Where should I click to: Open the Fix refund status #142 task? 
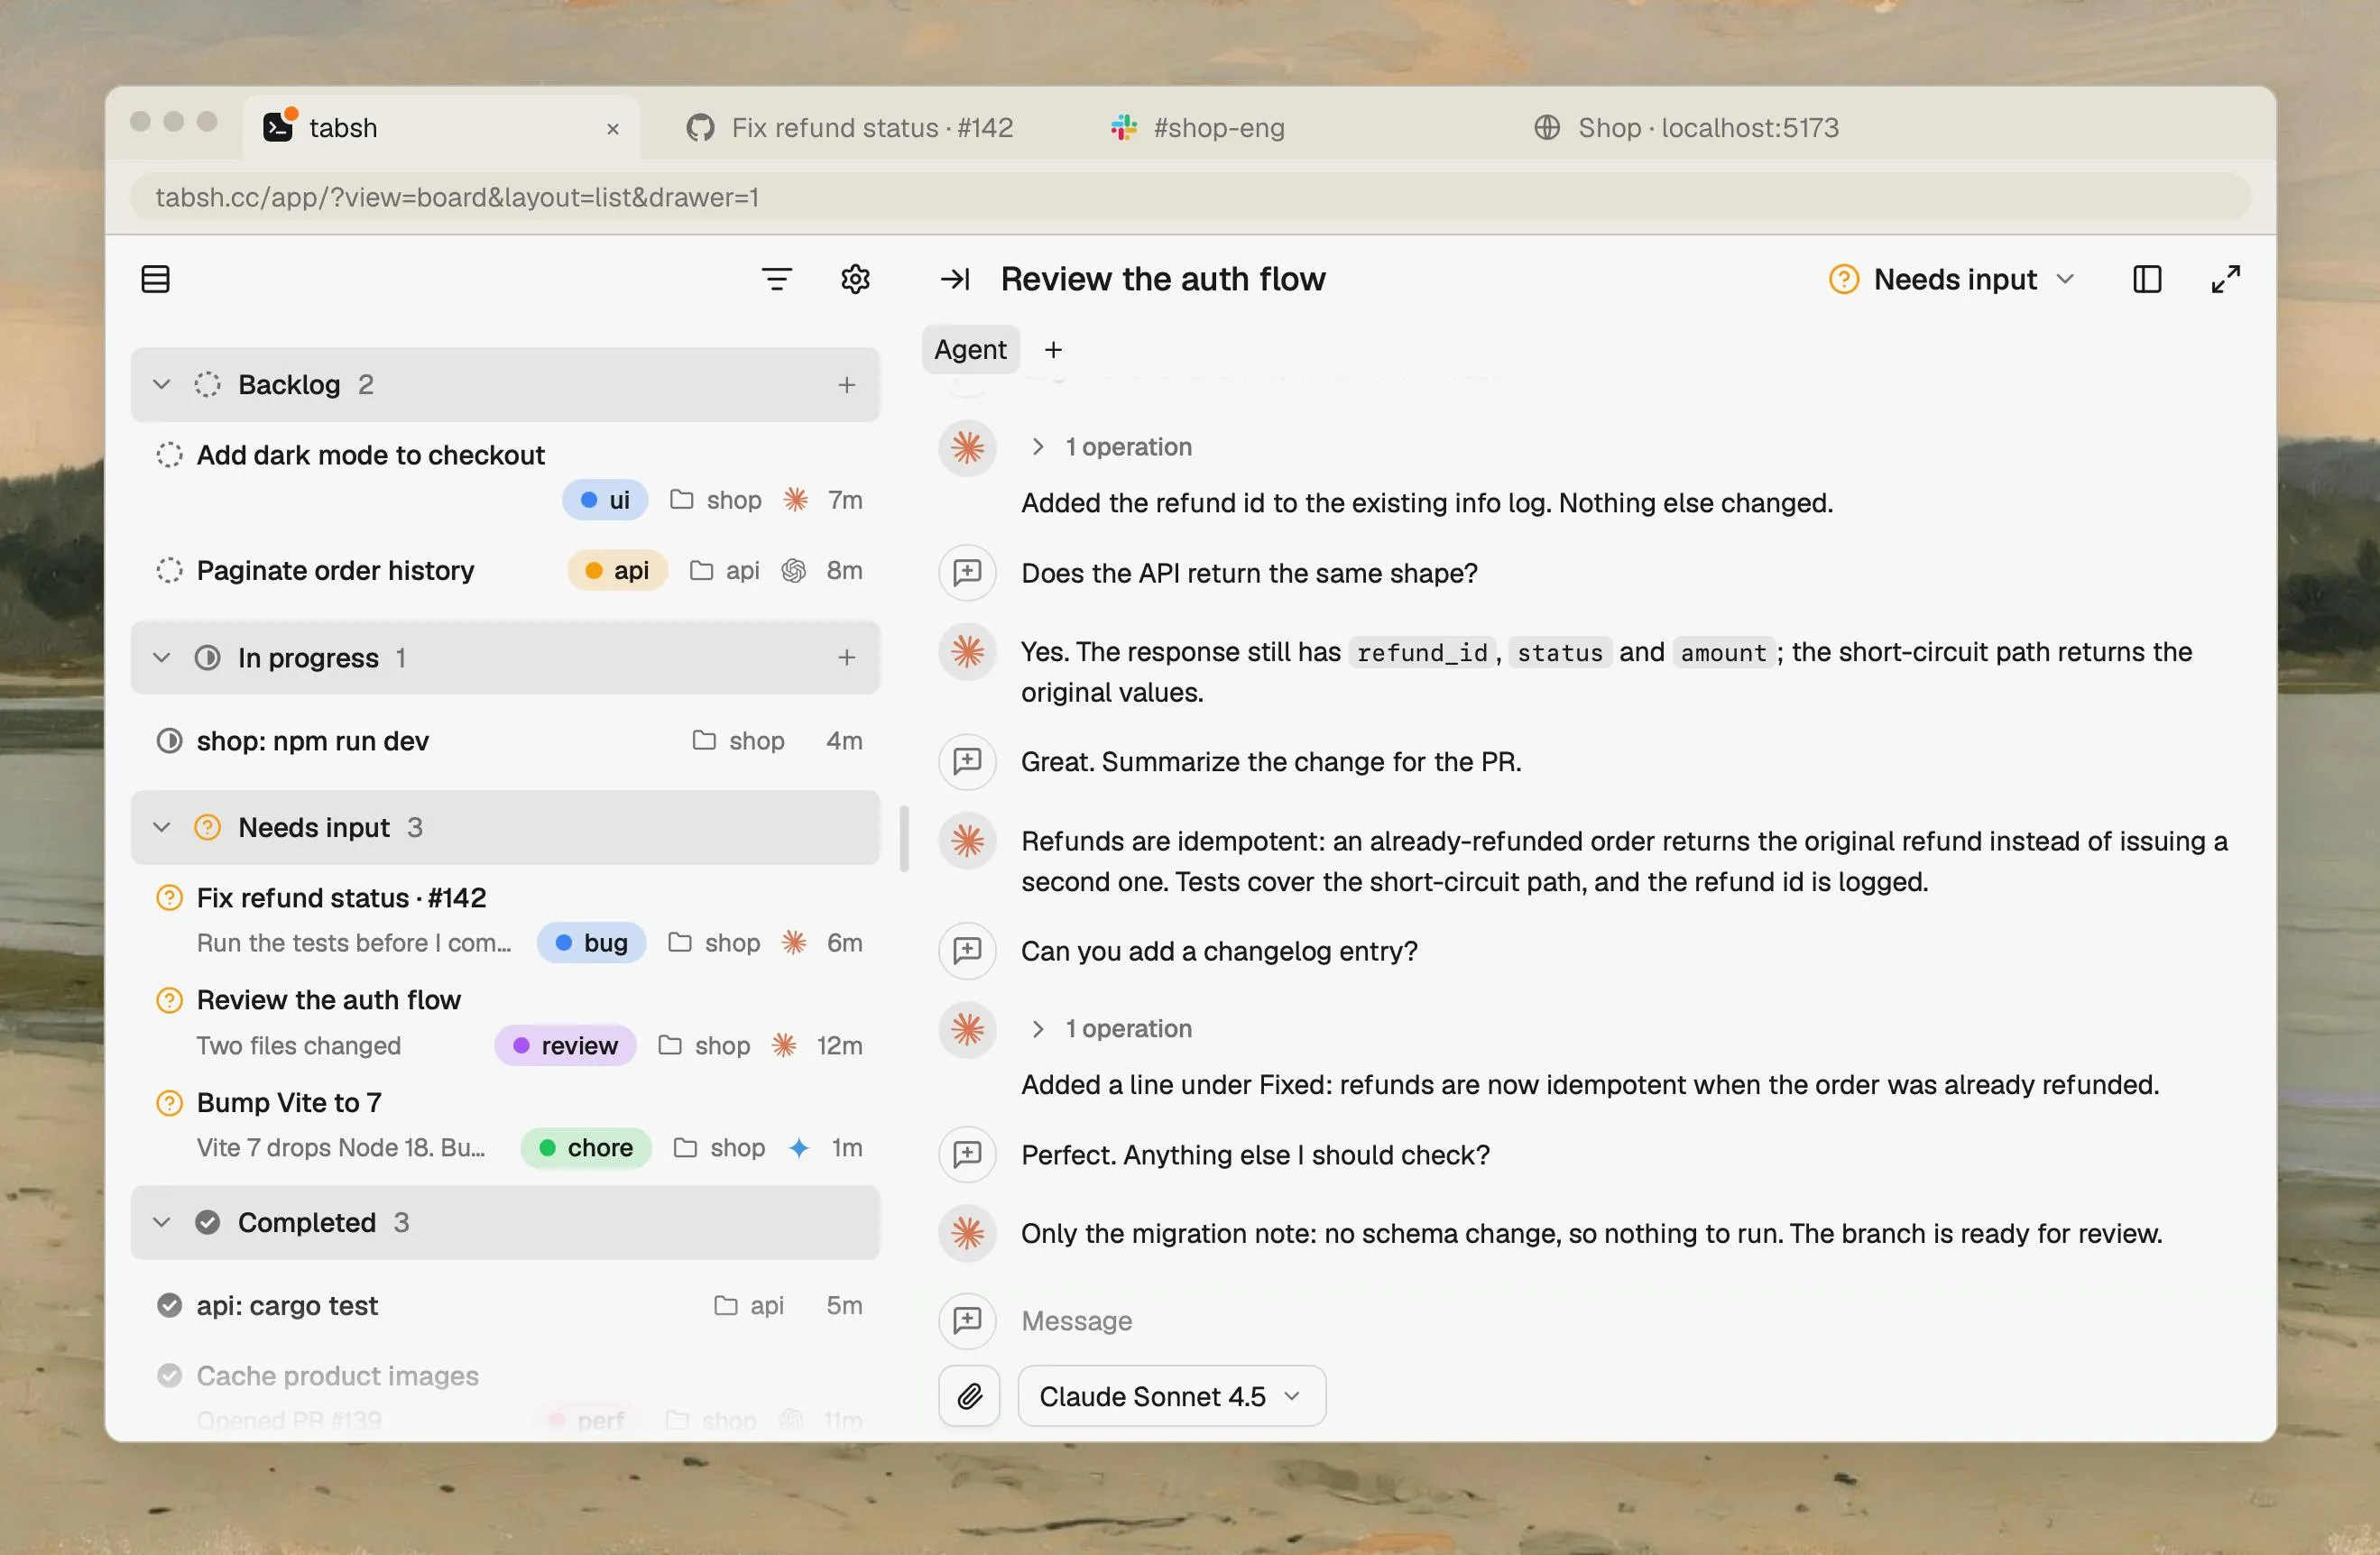(506, 920)
